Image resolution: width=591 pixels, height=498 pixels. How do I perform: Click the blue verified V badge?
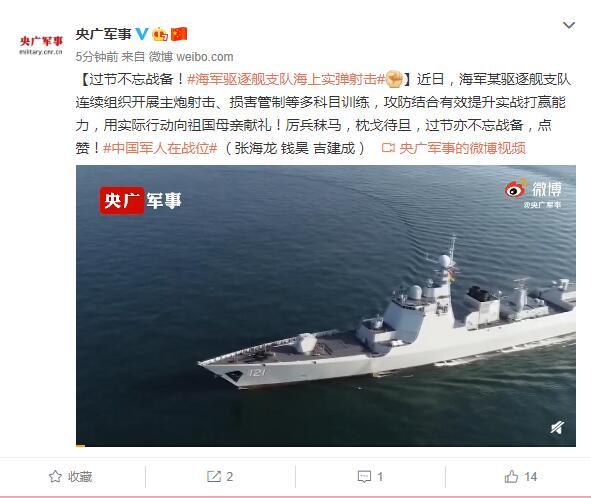coord(142,34)
